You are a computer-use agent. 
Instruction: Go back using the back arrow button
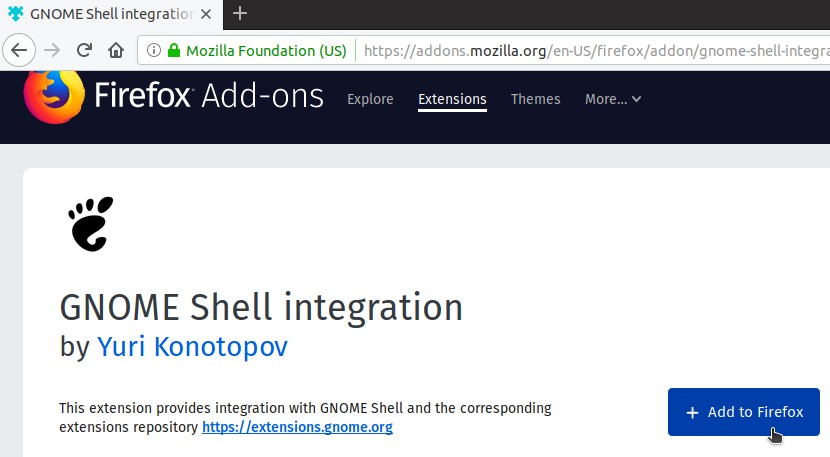tap(19, 50)
